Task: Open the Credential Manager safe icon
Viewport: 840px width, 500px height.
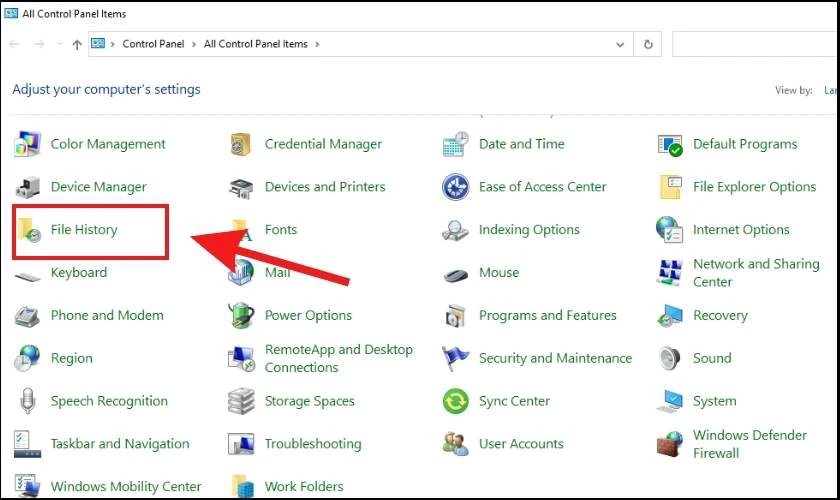Action: 241,144
